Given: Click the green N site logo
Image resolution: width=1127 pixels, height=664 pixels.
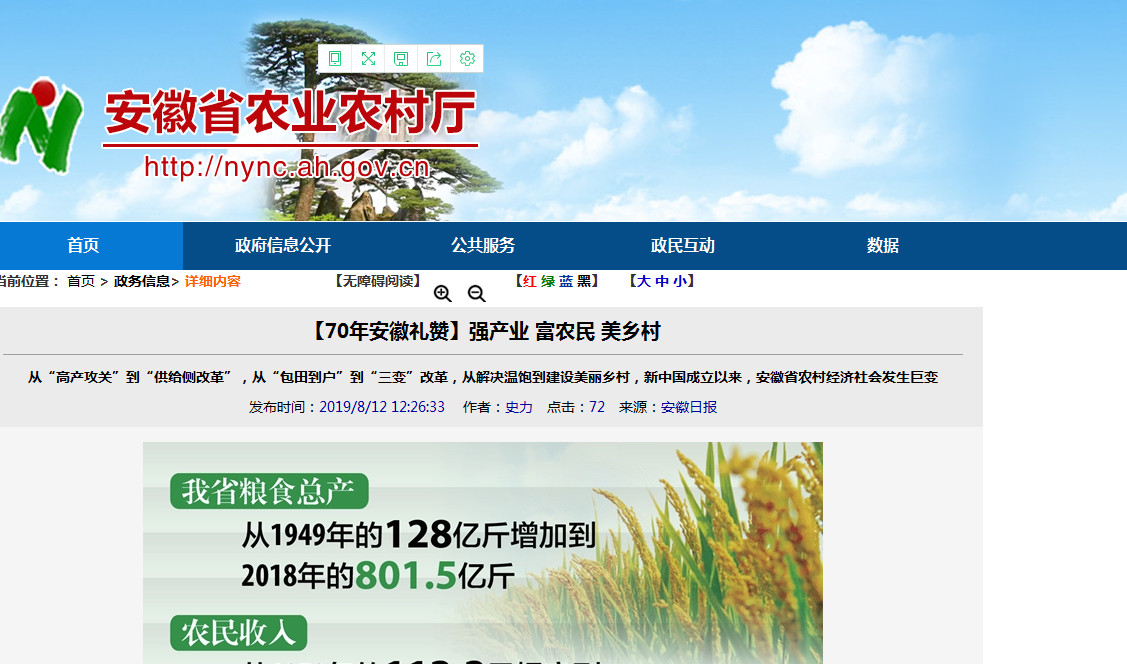Looking at the screenshot, I should pos(41,125).
